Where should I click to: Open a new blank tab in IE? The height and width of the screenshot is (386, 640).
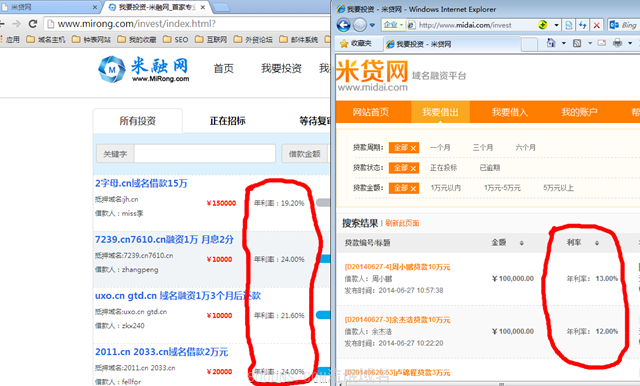pos(529,44)
